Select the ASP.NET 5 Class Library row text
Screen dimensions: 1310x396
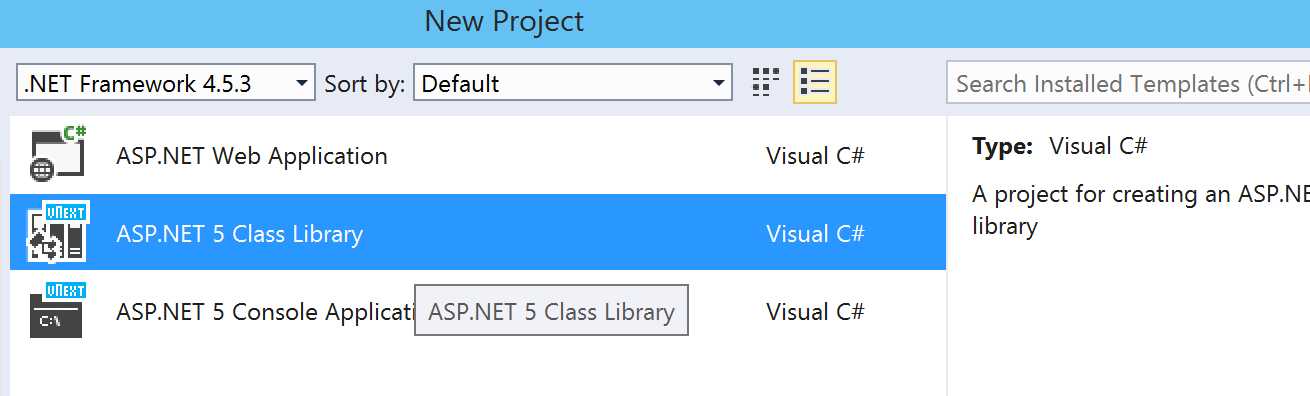pyautogui.click(x=240, y=234)
